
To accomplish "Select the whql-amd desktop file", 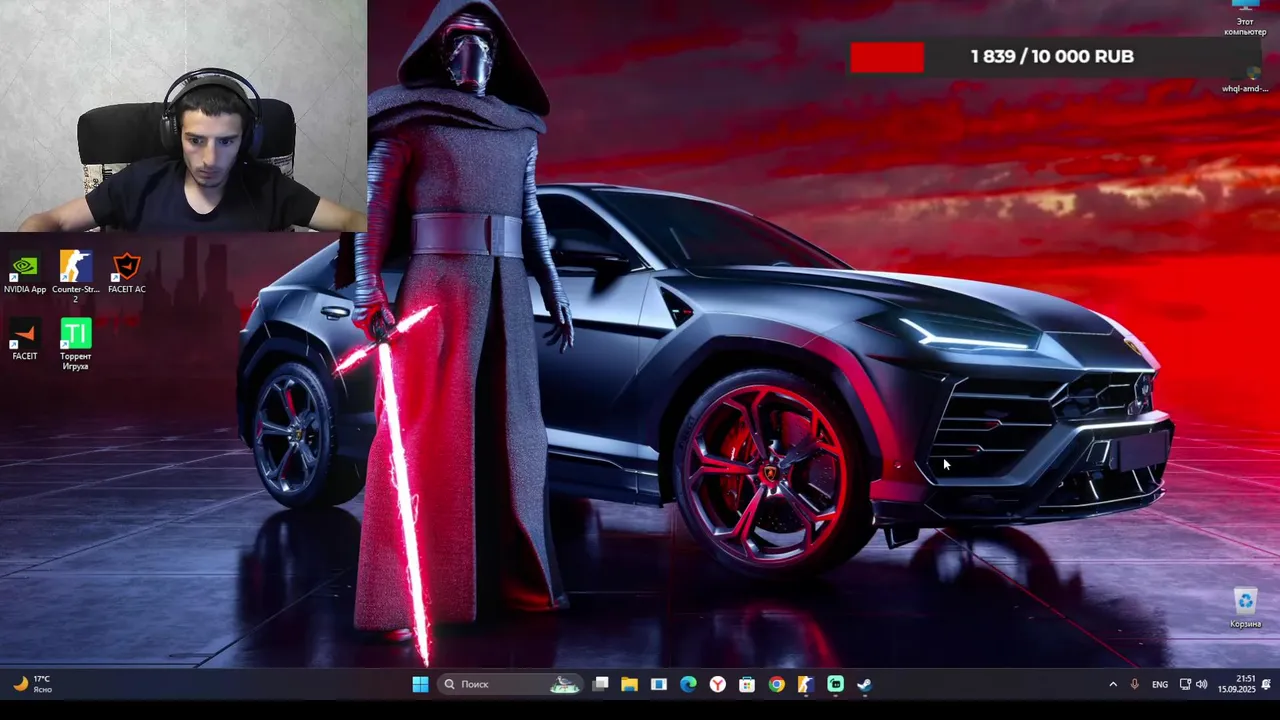I will (x=1245, y=78).
